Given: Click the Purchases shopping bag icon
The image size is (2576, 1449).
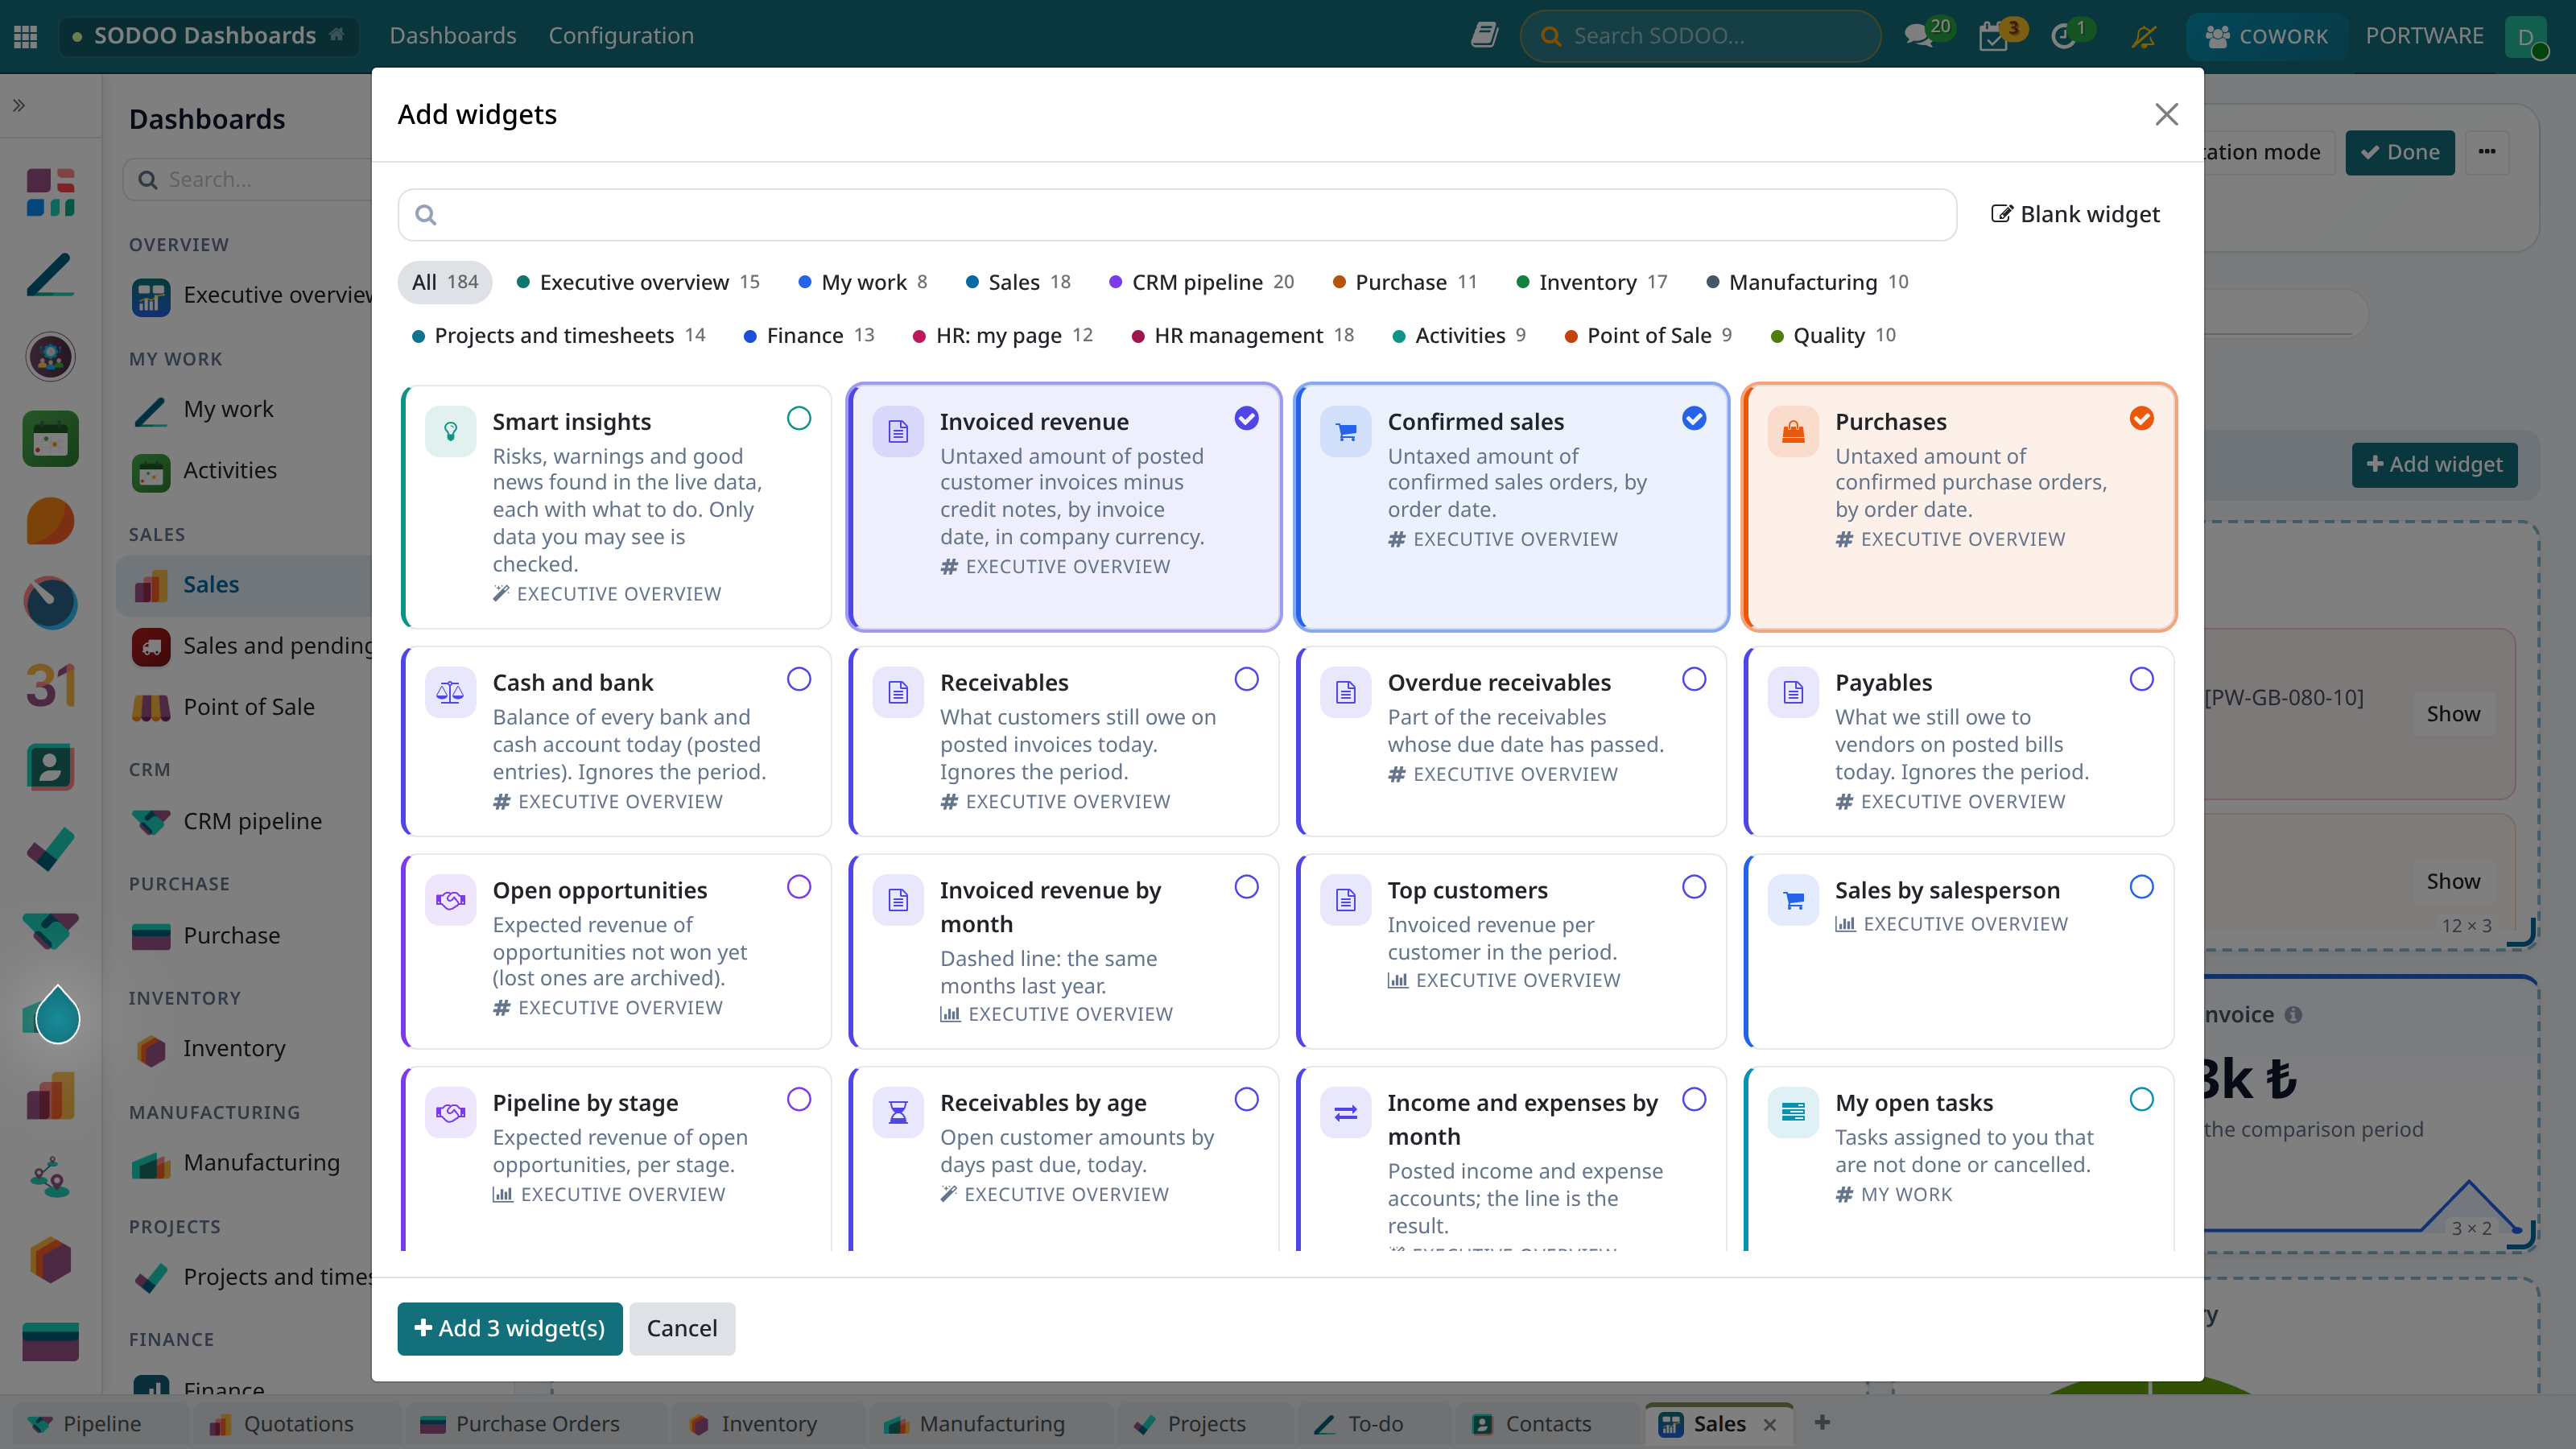Looking at the screenshot, I should [x=1793, y=431].
